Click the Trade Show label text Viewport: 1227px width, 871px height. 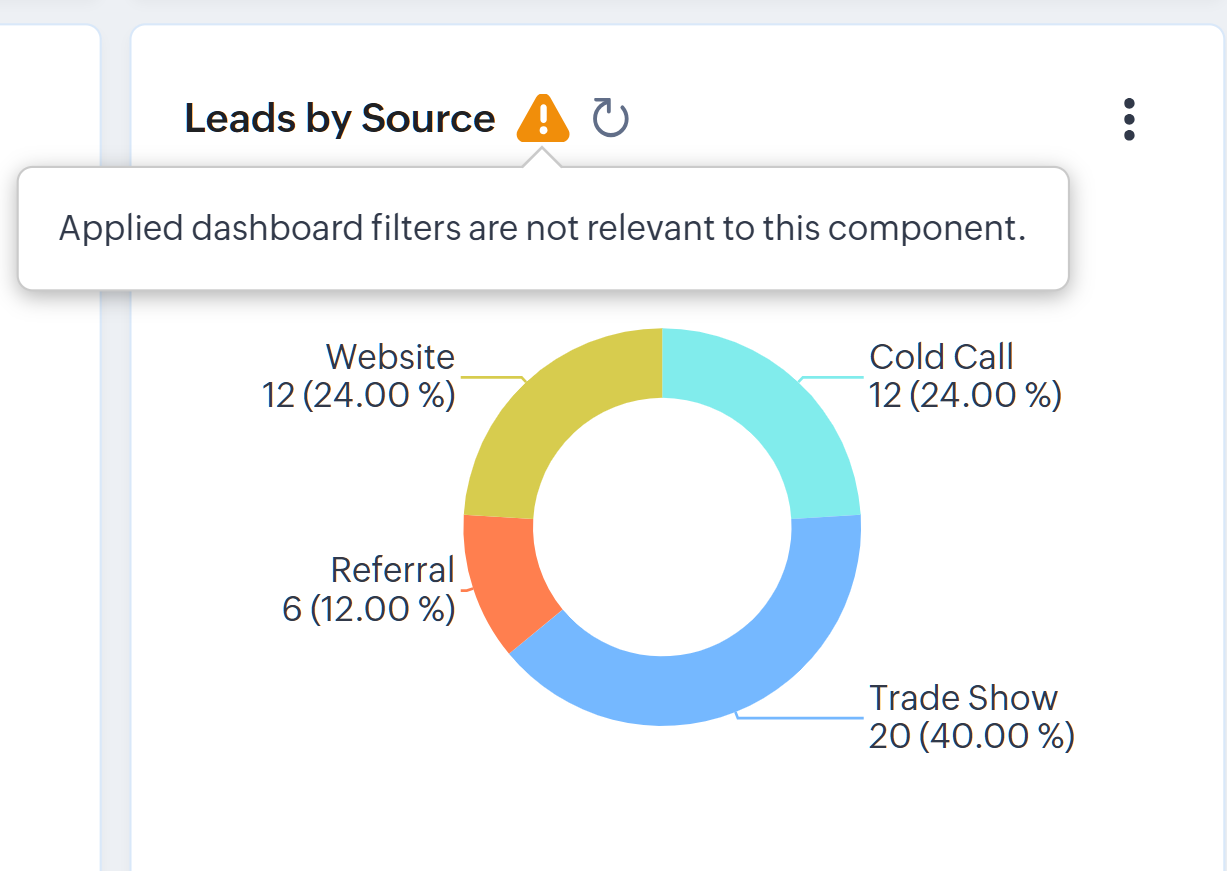coord(963,698)
